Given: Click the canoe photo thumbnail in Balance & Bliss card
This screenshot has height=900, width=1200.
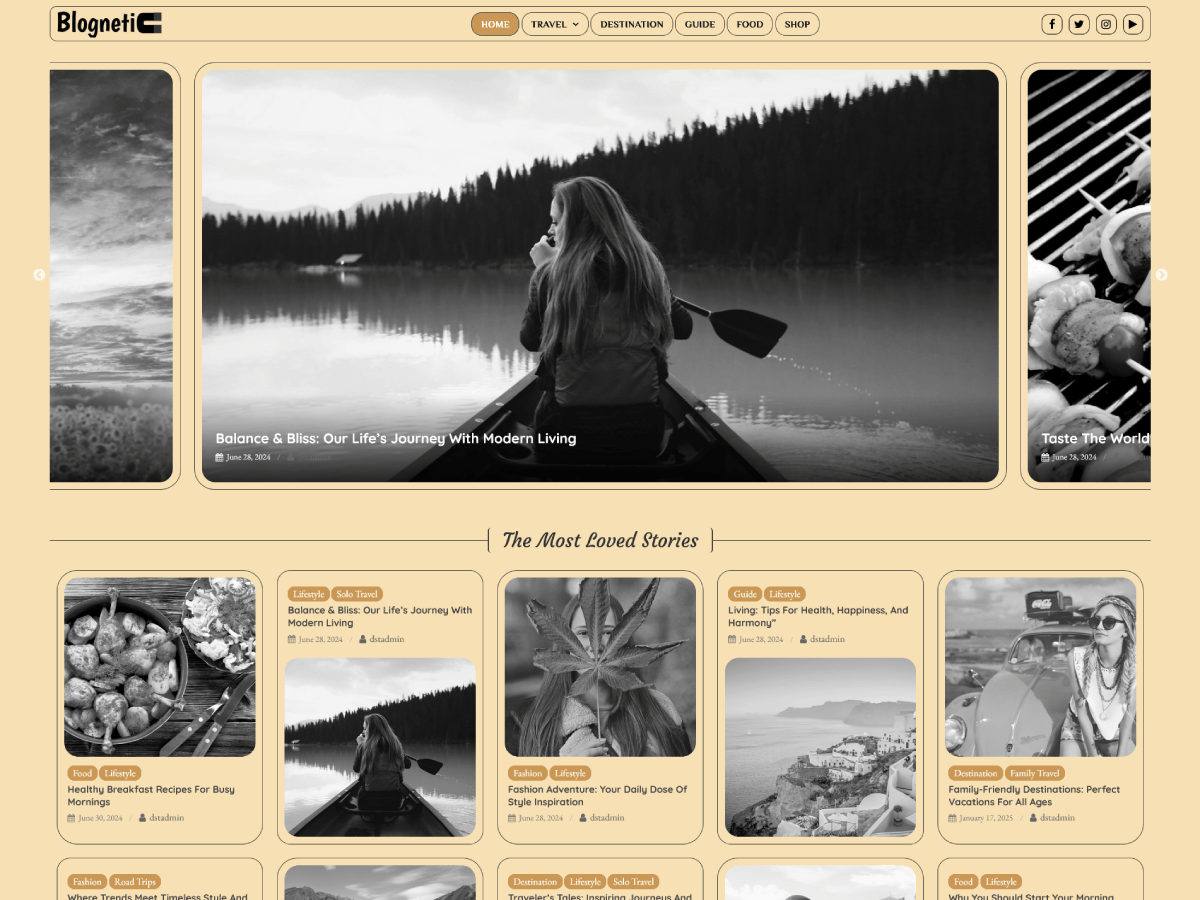Looking at the screenshot, I should click(380, 747).
